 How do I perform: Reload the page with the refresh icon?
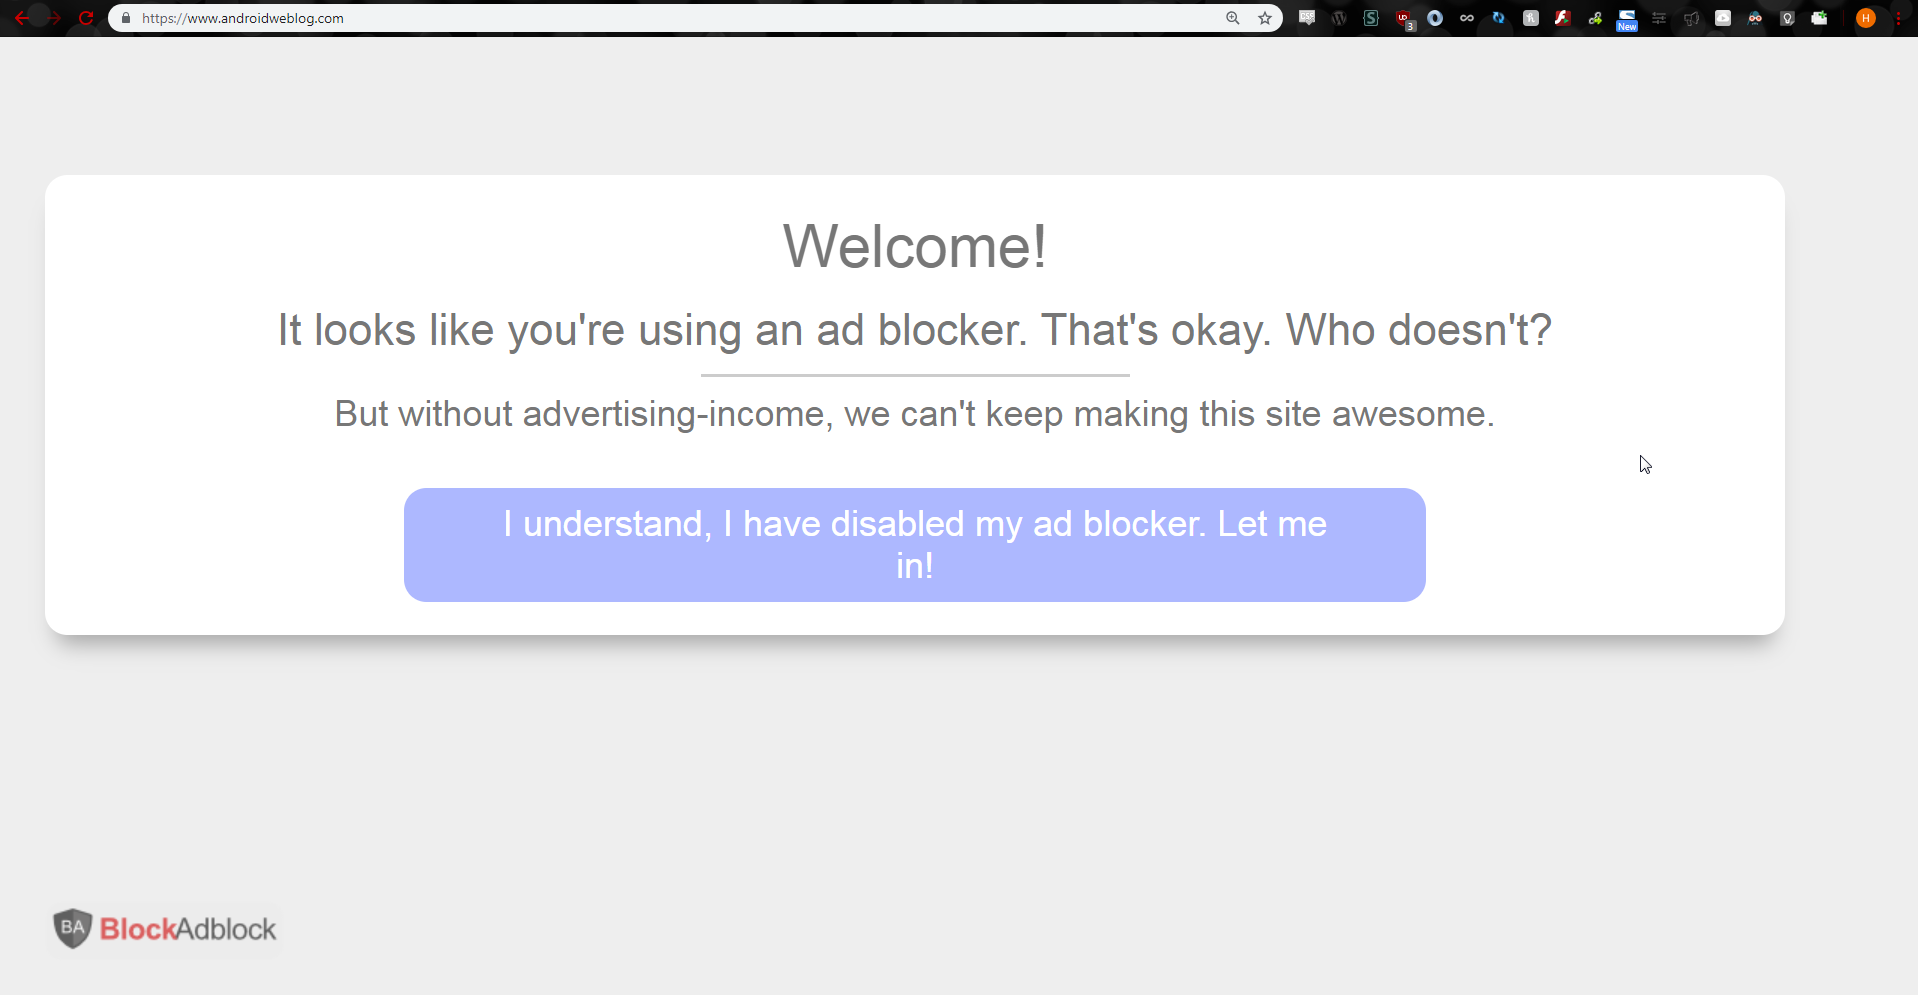click(x=86, y=18)
